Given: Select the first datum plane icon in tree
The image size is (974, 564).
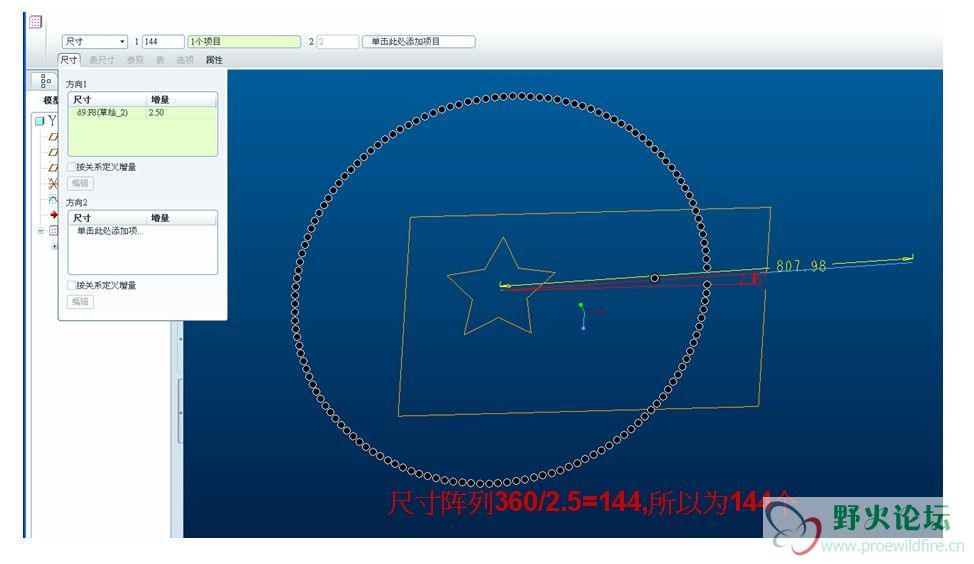Looking at the screenshot, I should 53,137.
